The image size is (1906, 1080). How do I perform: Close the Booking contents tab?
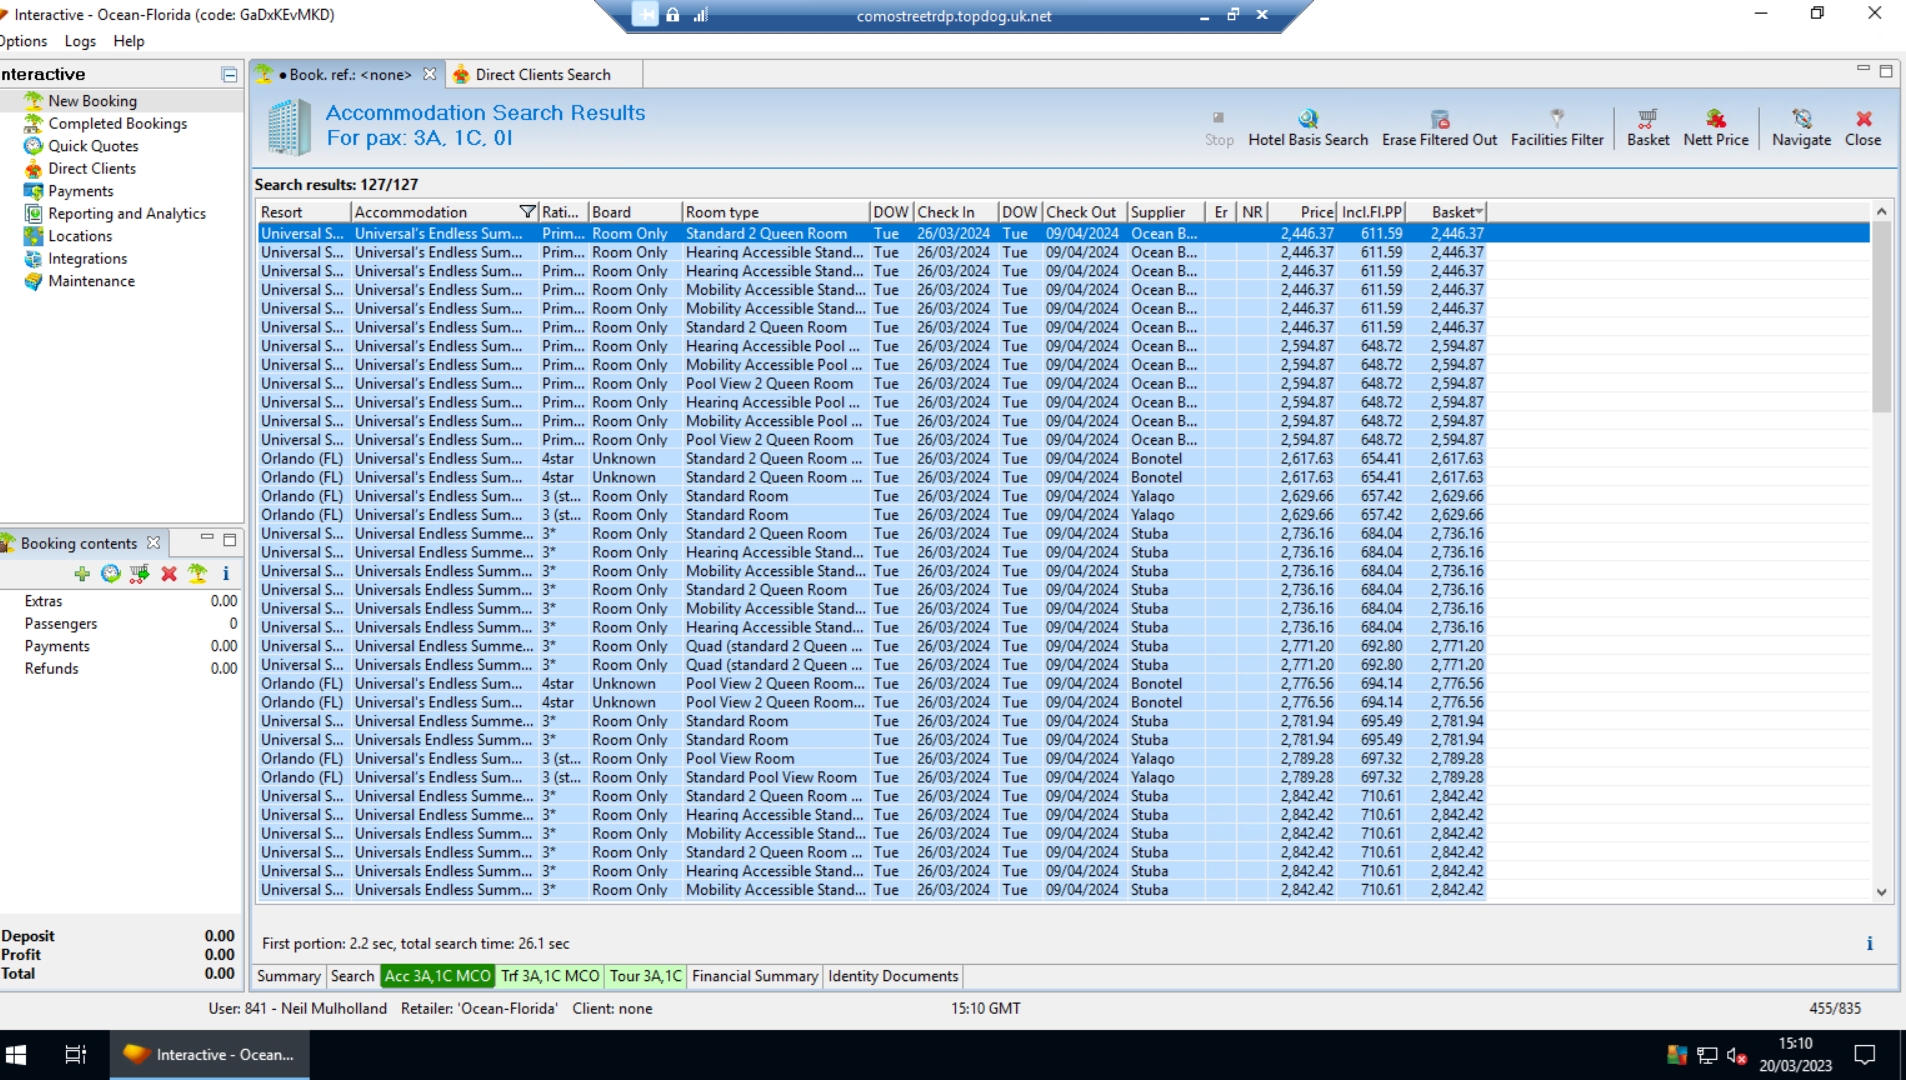coord(153,543)
